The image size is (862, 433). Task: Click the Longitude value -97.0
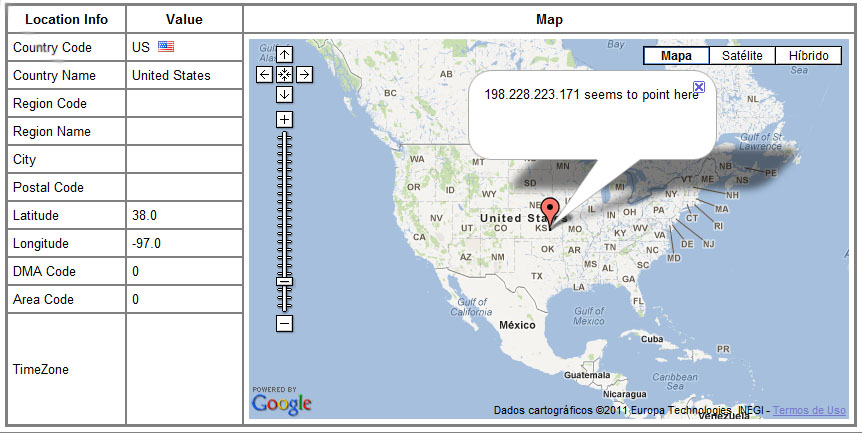(x=147, y=243)
